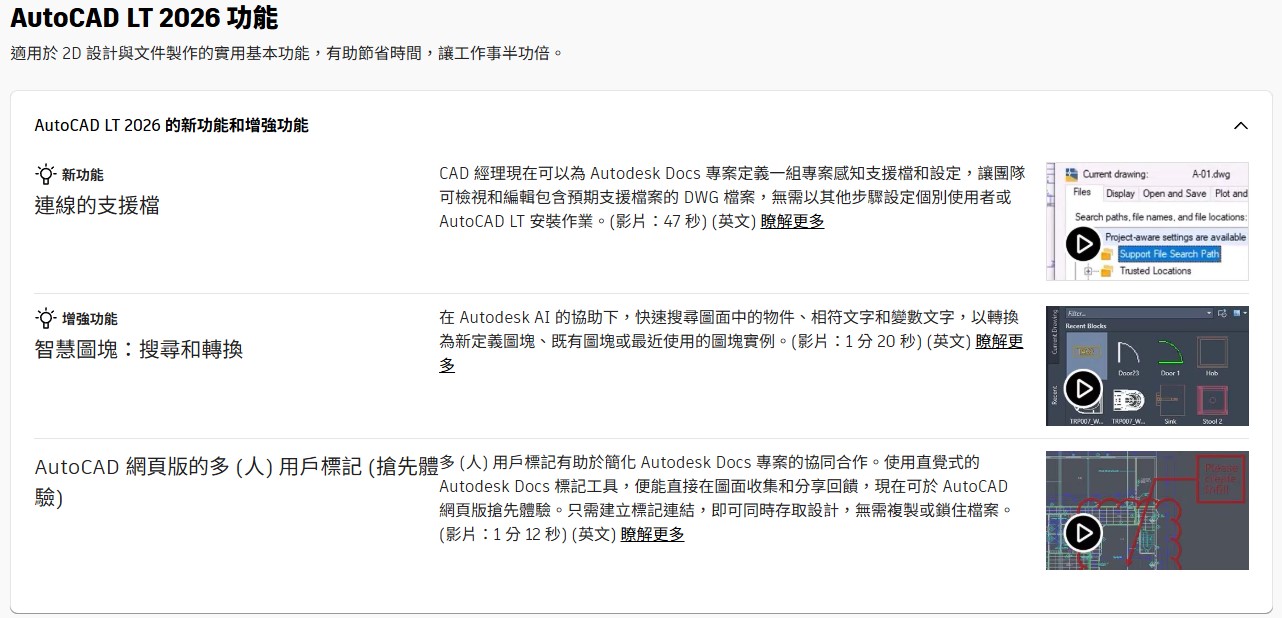The width and height of the screenshot is (1282, 618).
Task: Select the AutoCAD 網頁版的多 (人) 用戶標記 title
Action: click(x=236, y=481)
